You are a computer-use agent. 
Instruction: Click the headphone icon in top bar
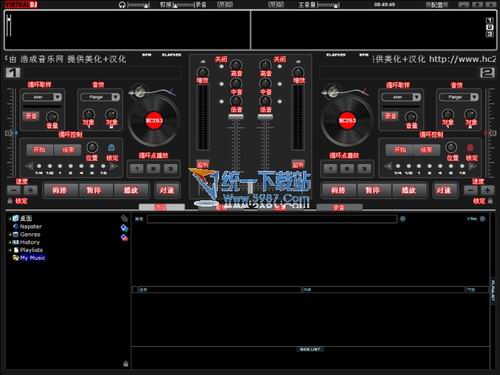122,5
